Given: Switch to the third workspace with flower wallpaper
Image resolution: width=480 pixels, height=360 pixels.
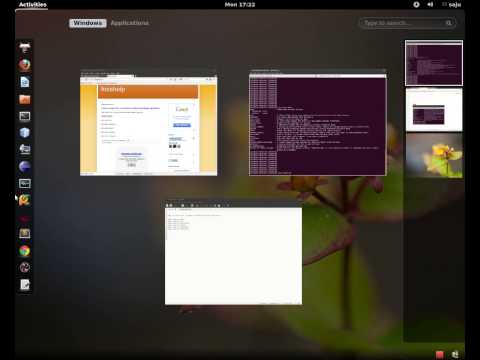Looking at the screenshot, I should [x=434, y=155].
